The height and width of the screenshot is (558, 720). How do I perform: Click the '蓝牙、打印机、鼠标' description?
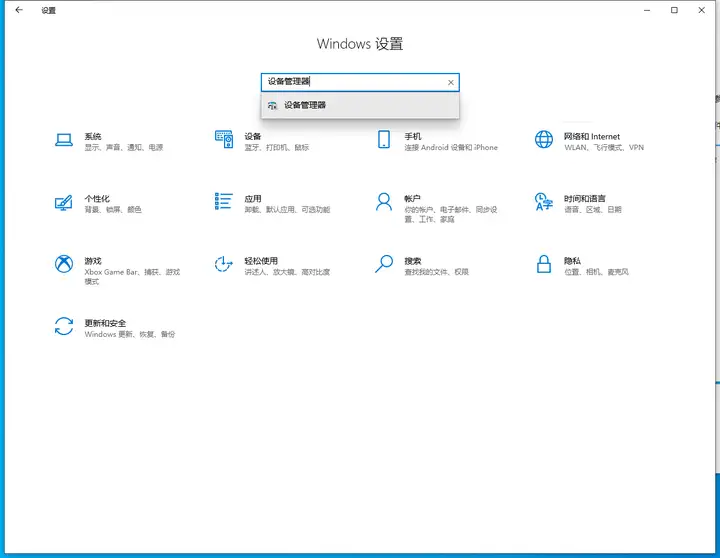276,147
